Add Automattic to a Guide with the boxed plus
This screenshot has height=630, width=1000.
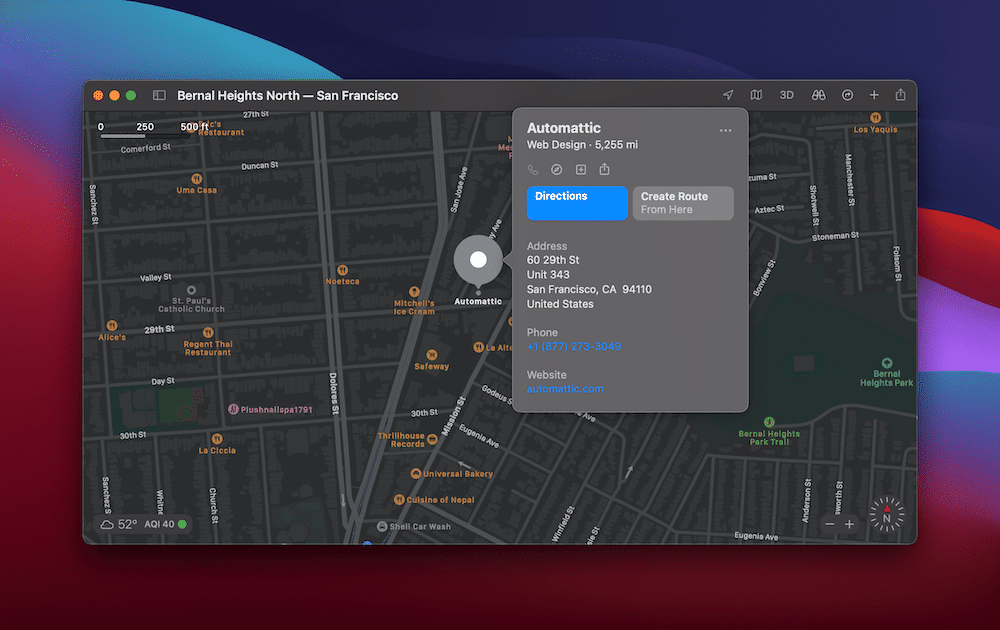pos(581,169)
